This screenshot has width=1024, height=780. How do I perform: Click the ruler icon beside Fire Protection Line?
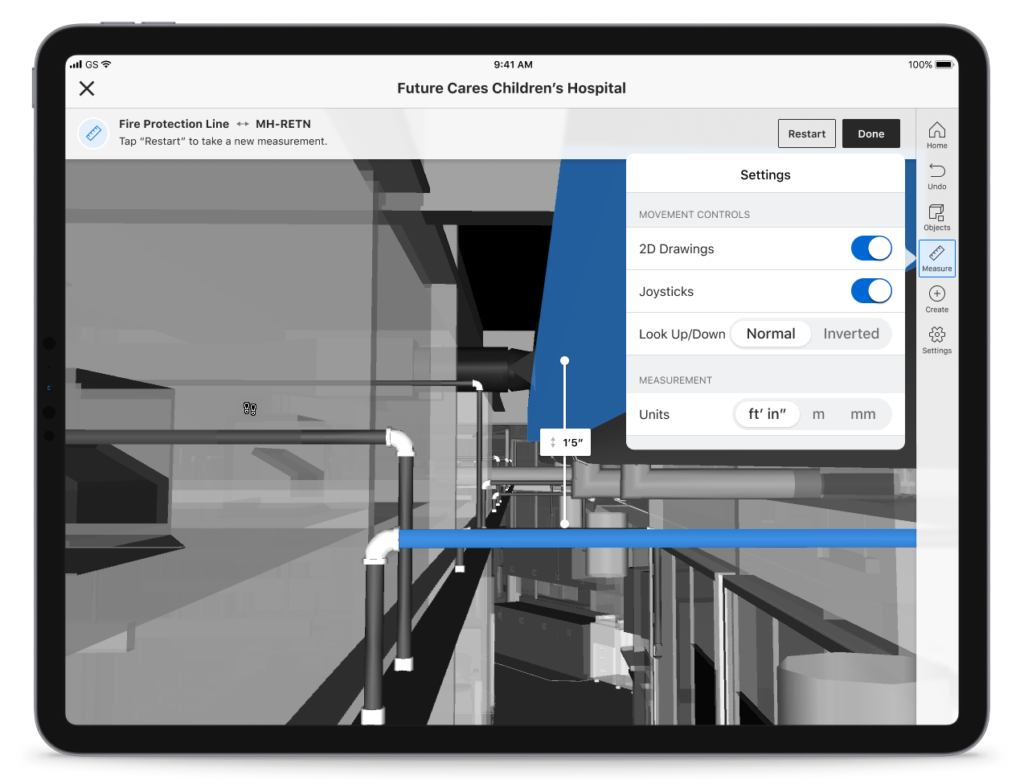pos(93,133)
